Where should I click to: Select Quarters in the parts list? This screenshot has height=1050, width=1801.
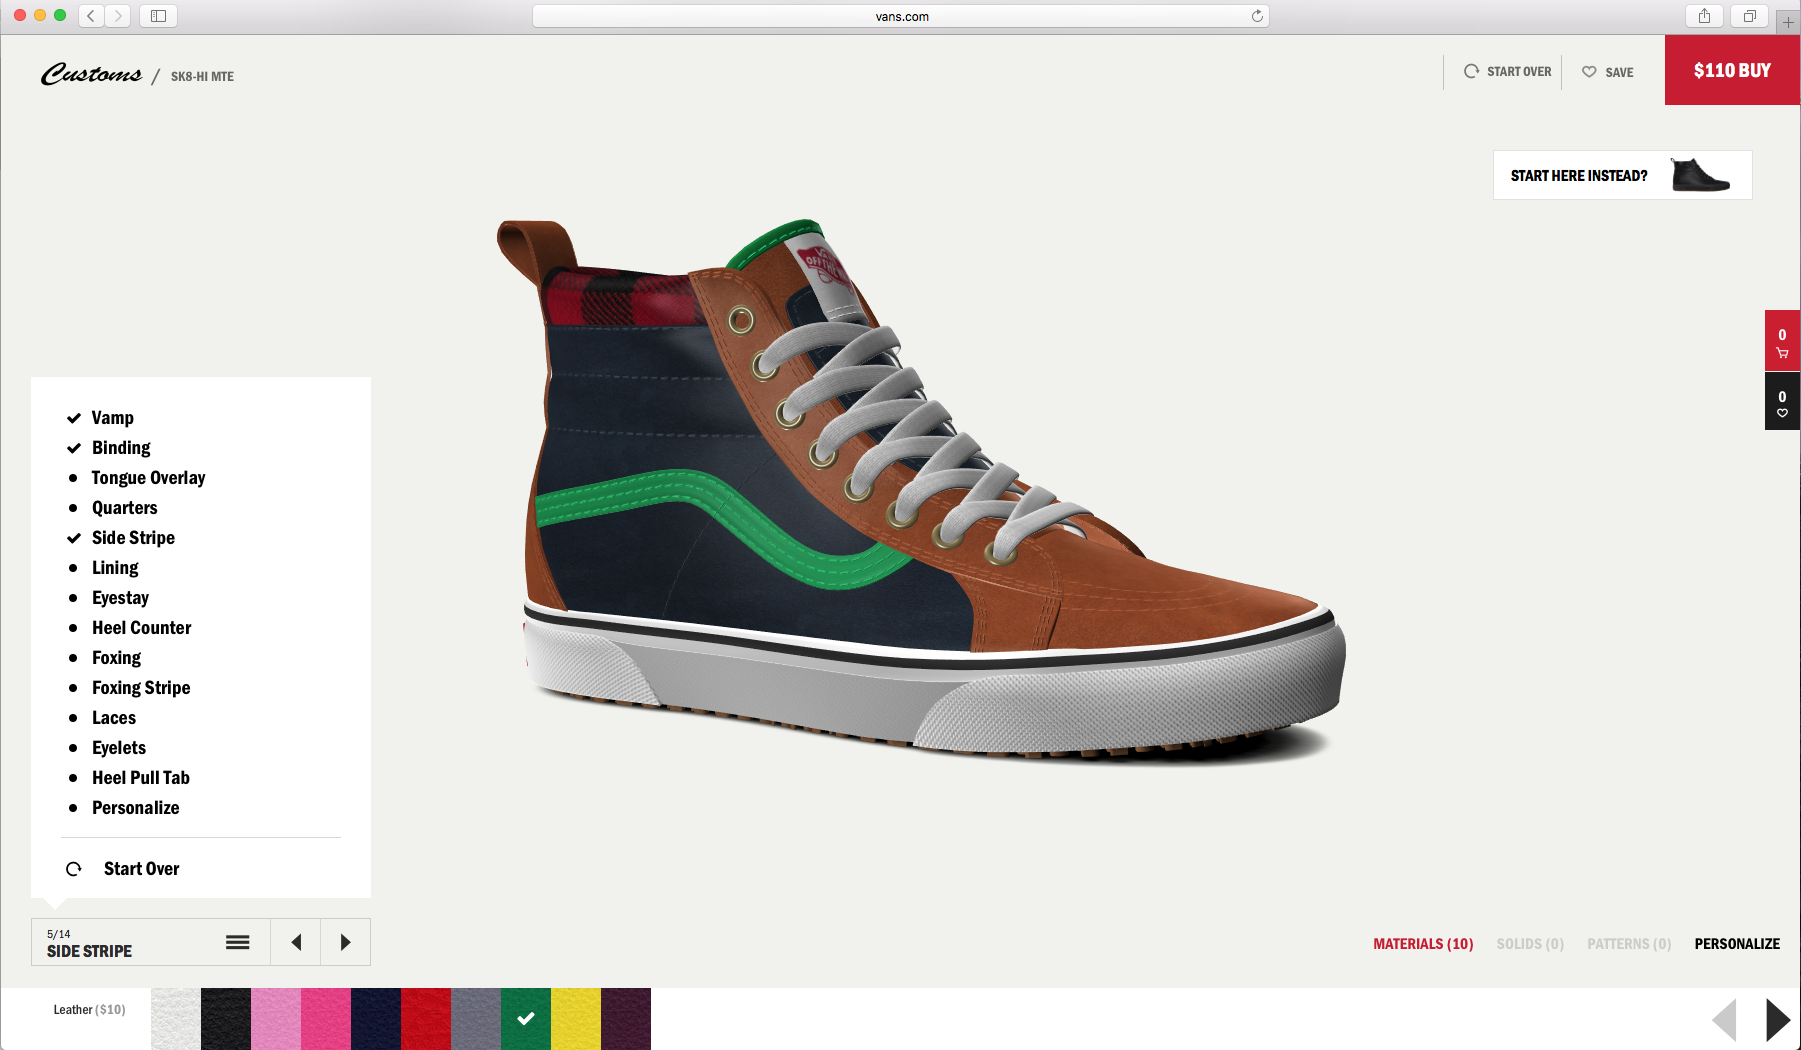pos(124,508)
